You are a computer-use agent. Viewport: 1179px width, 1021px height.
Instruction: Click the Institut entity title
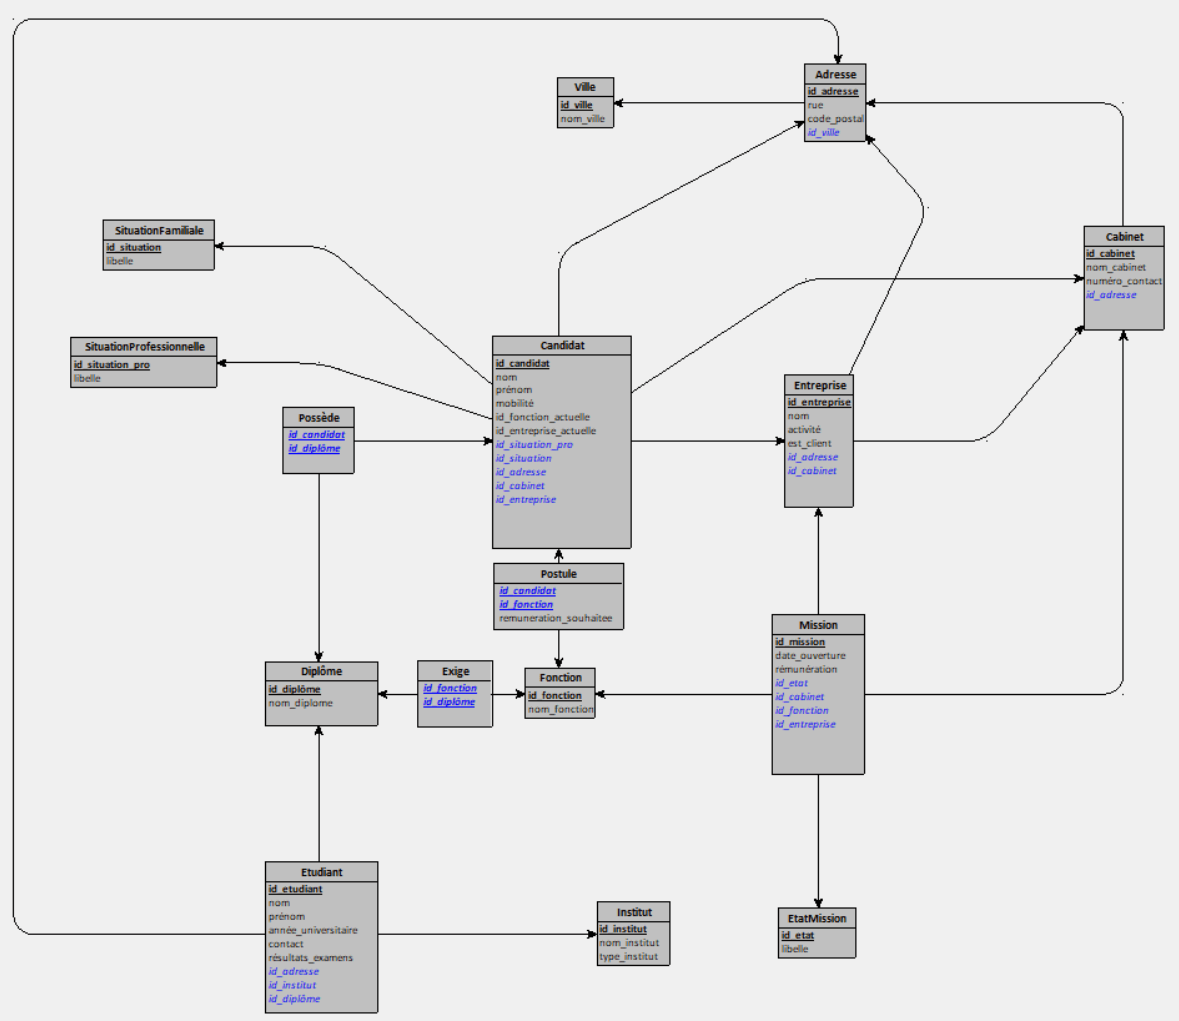(x=634, y=912)
